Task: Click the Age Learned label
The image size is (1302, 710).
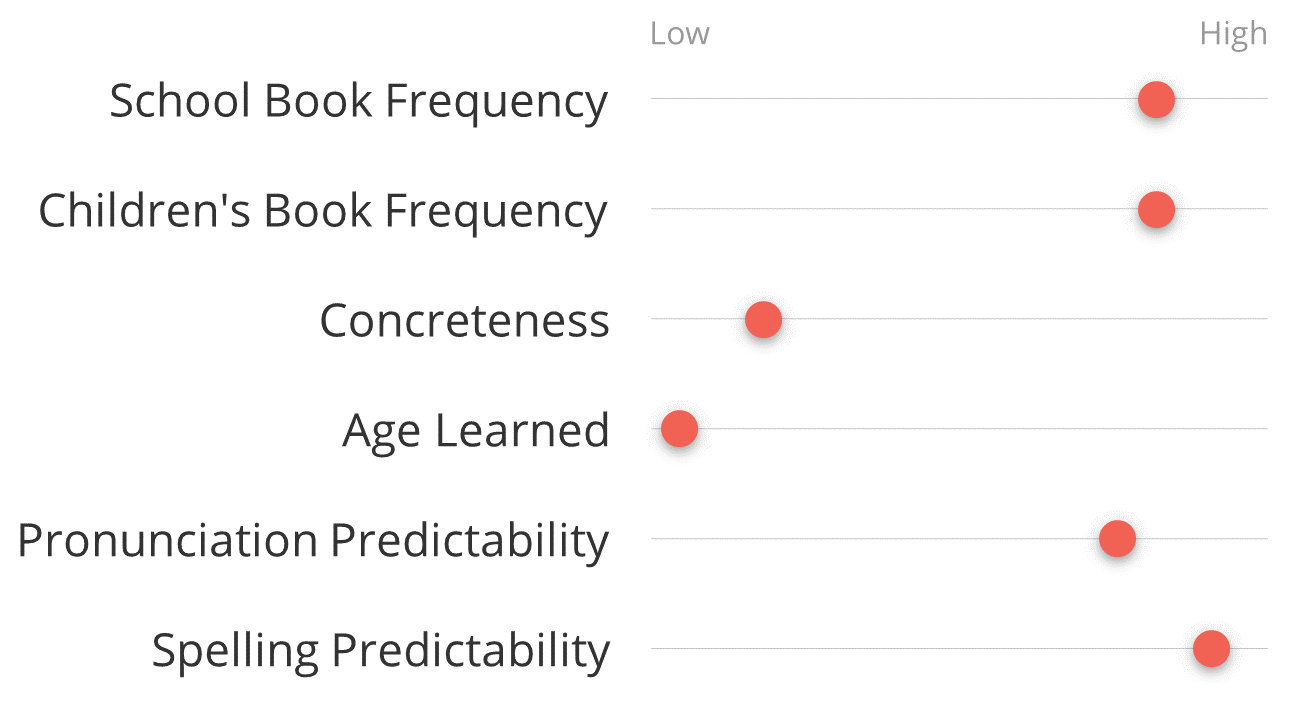Action: tap(475, 431)
